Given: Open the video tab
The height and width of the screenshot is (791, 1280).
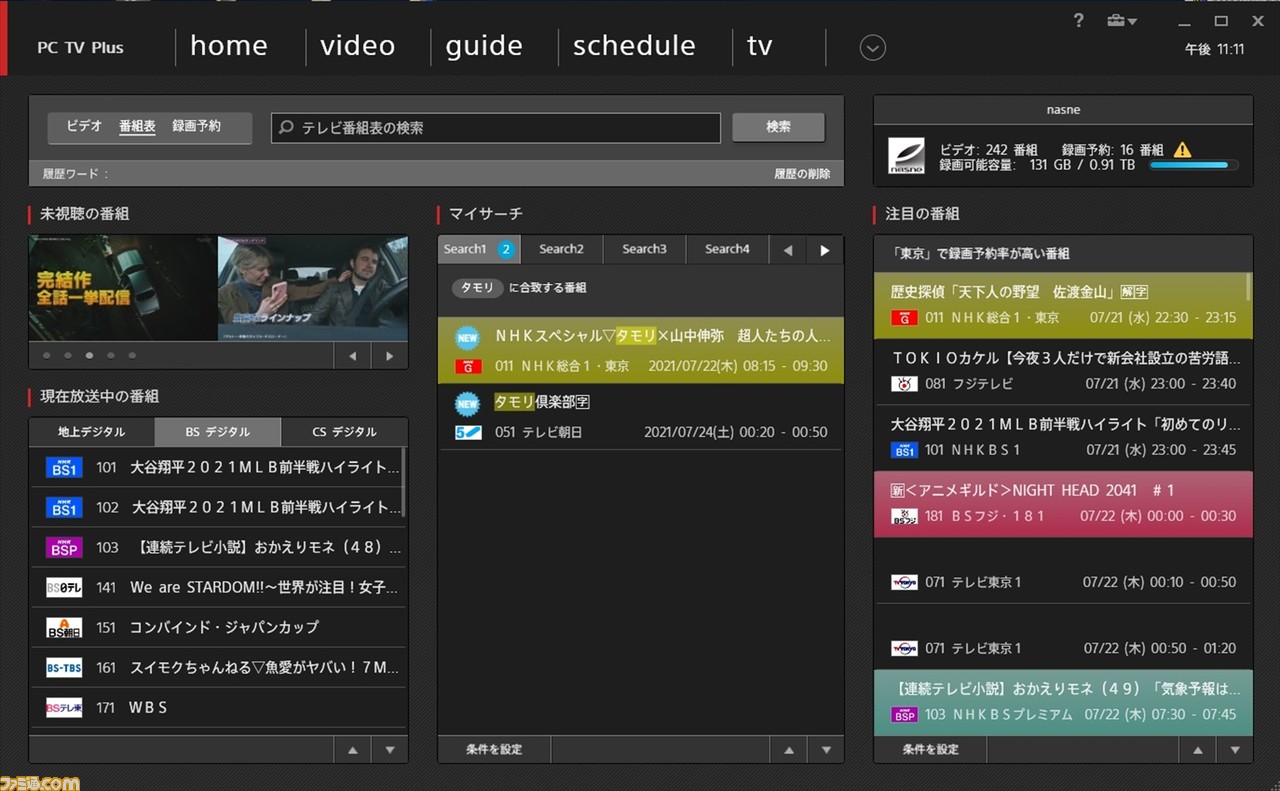Looking at the screenshot, I should (358, 46).
